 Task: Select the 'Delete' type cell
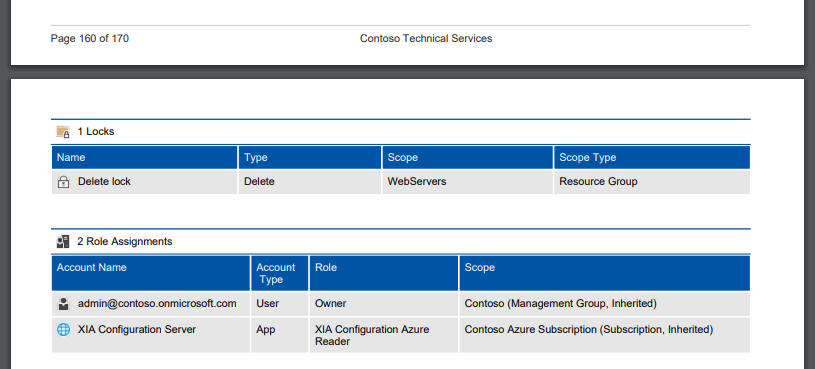tap(310, 182)
